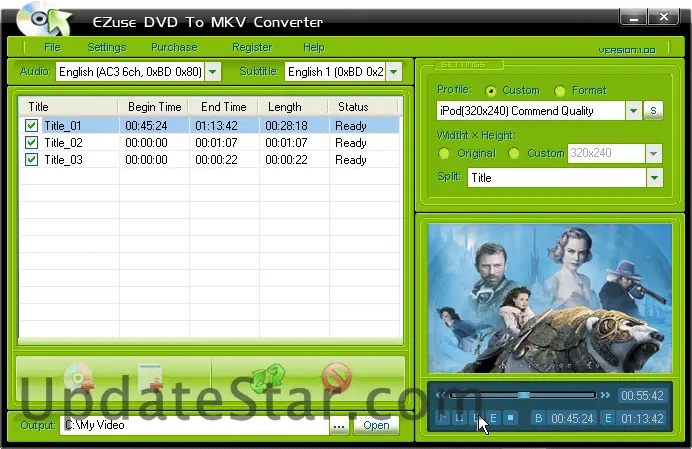Start conversion with the green arrows icon
The image size is (692, 449).
click(x=267, y=378)
